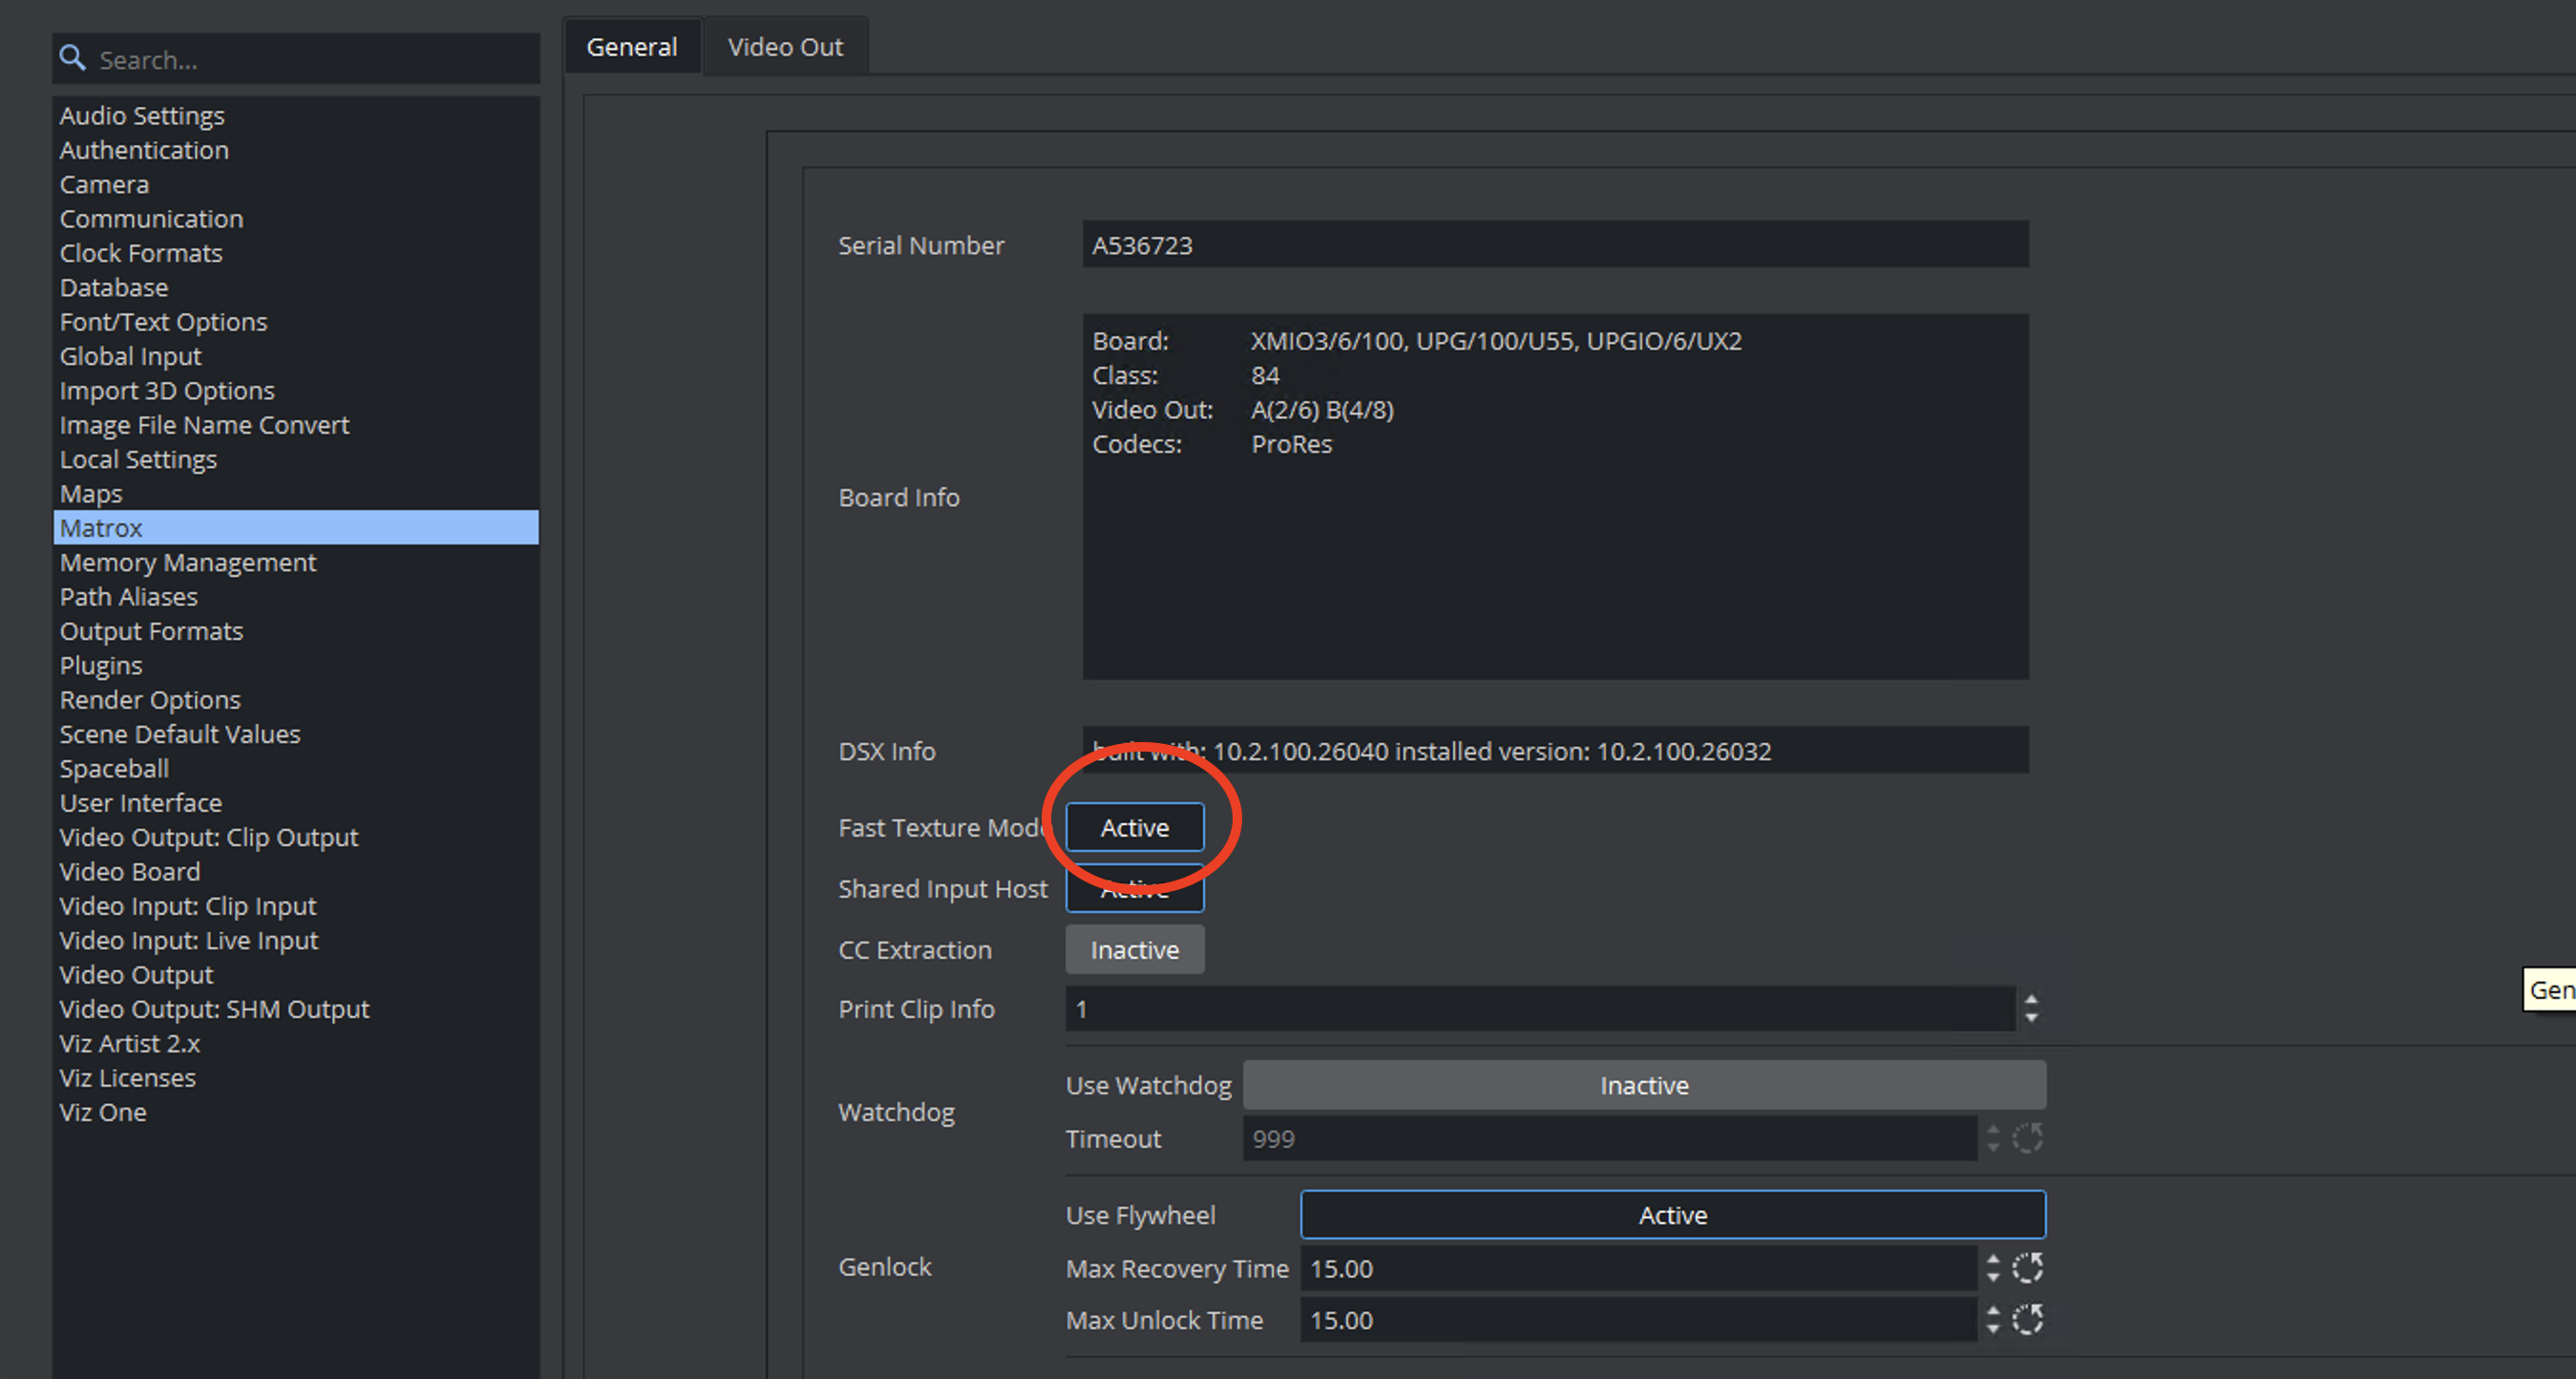Image resolution: width=2576 pixels, height=1379 pixels.
Task: Open Audio Settings in sidebar
Action: (x=142, y=115)
